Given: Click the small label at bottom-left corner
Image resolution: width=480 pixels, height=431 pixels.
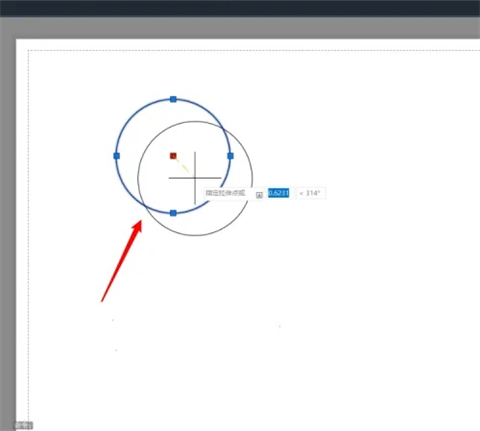Looking at the screenshot, I should click(23, 425).
